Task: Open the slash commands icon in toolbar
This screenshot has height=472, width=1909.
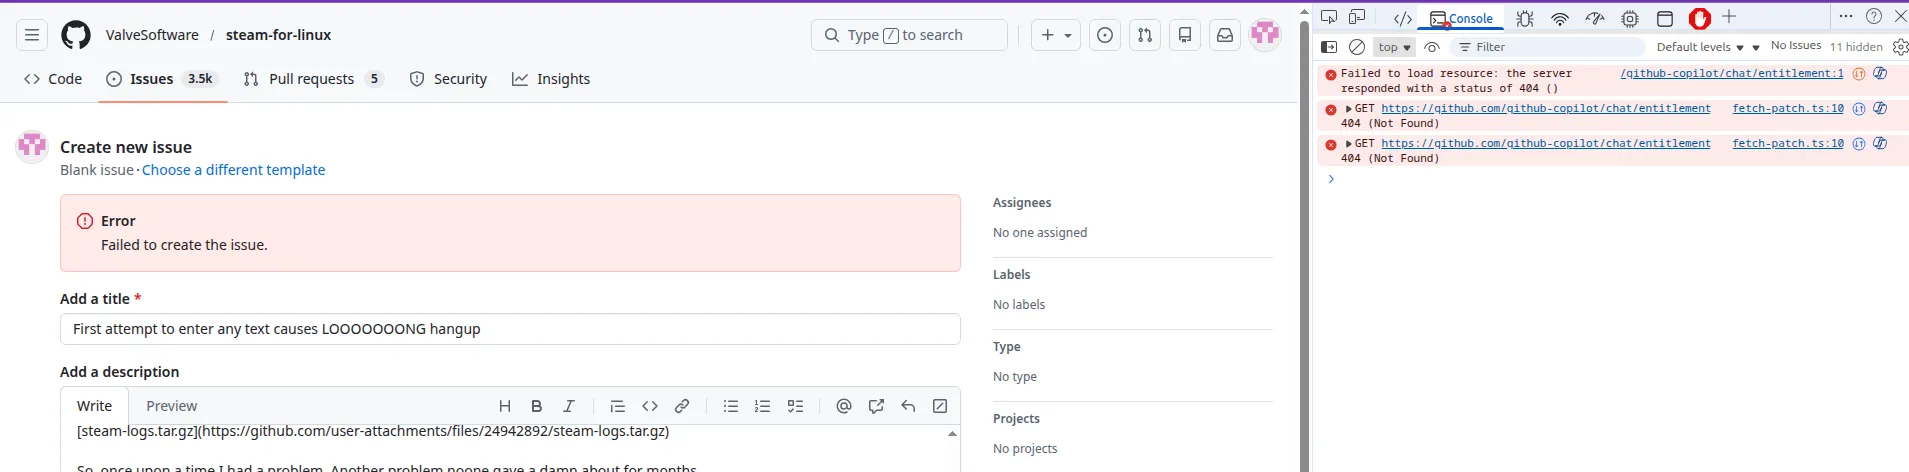Action: point(940,406)
